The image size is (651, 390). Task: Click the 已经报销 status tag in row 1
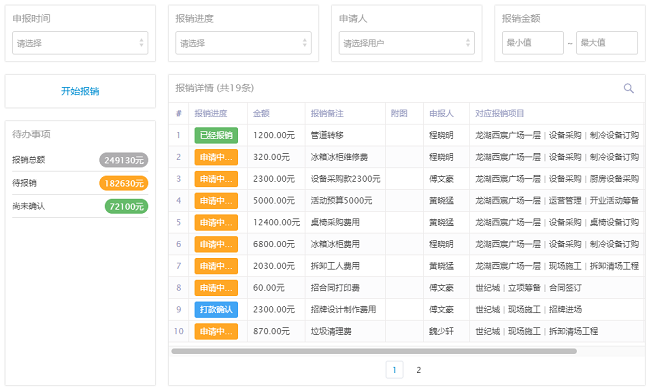coord(216,135)
